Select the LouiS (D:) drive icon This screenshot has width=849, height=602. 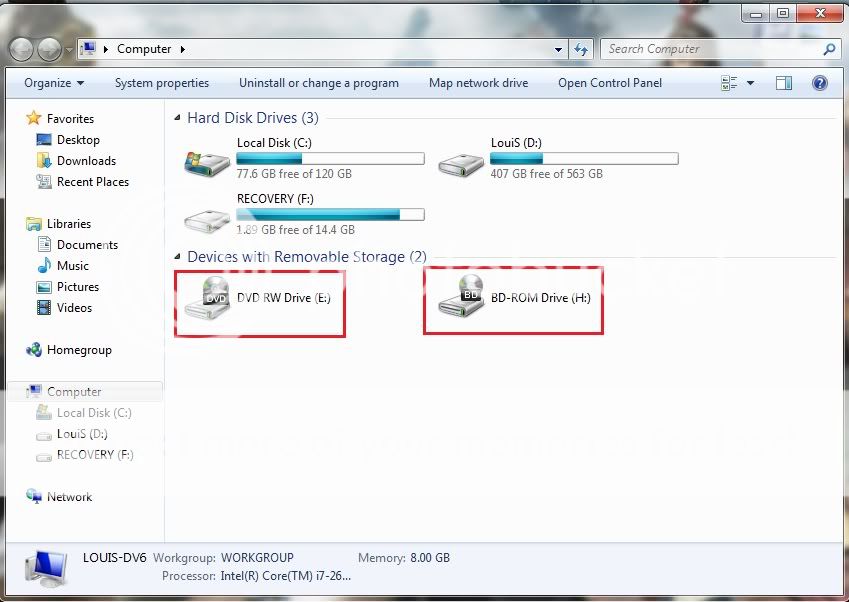[x=461, y=160]
